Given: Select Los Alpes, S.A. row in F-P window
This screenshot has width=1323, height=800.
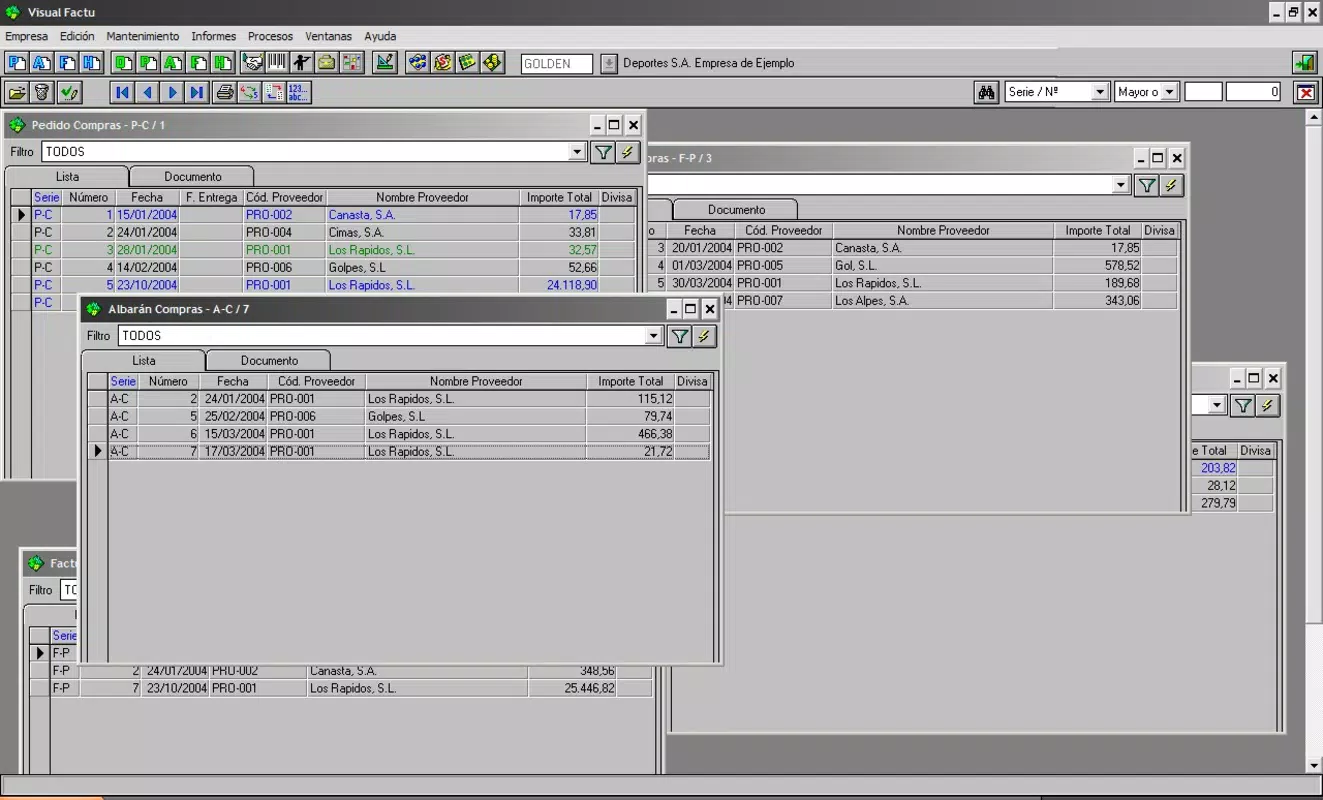Looking at the screenshot, I should 915,300.
